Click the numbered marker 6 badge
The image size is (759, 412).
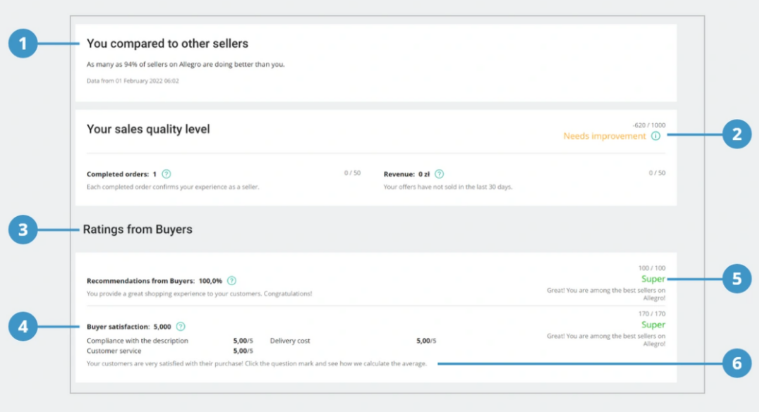coord(735,364)
